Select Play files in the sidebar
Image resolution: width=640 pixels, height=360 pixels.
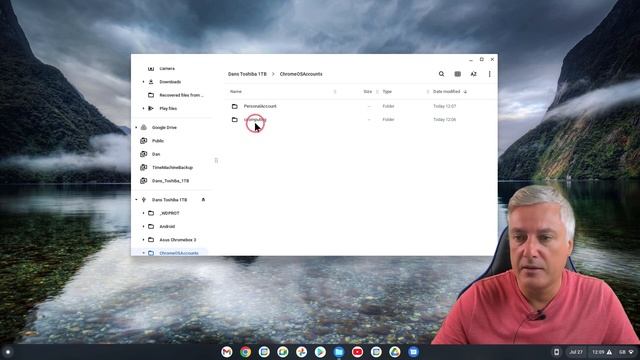168,109
